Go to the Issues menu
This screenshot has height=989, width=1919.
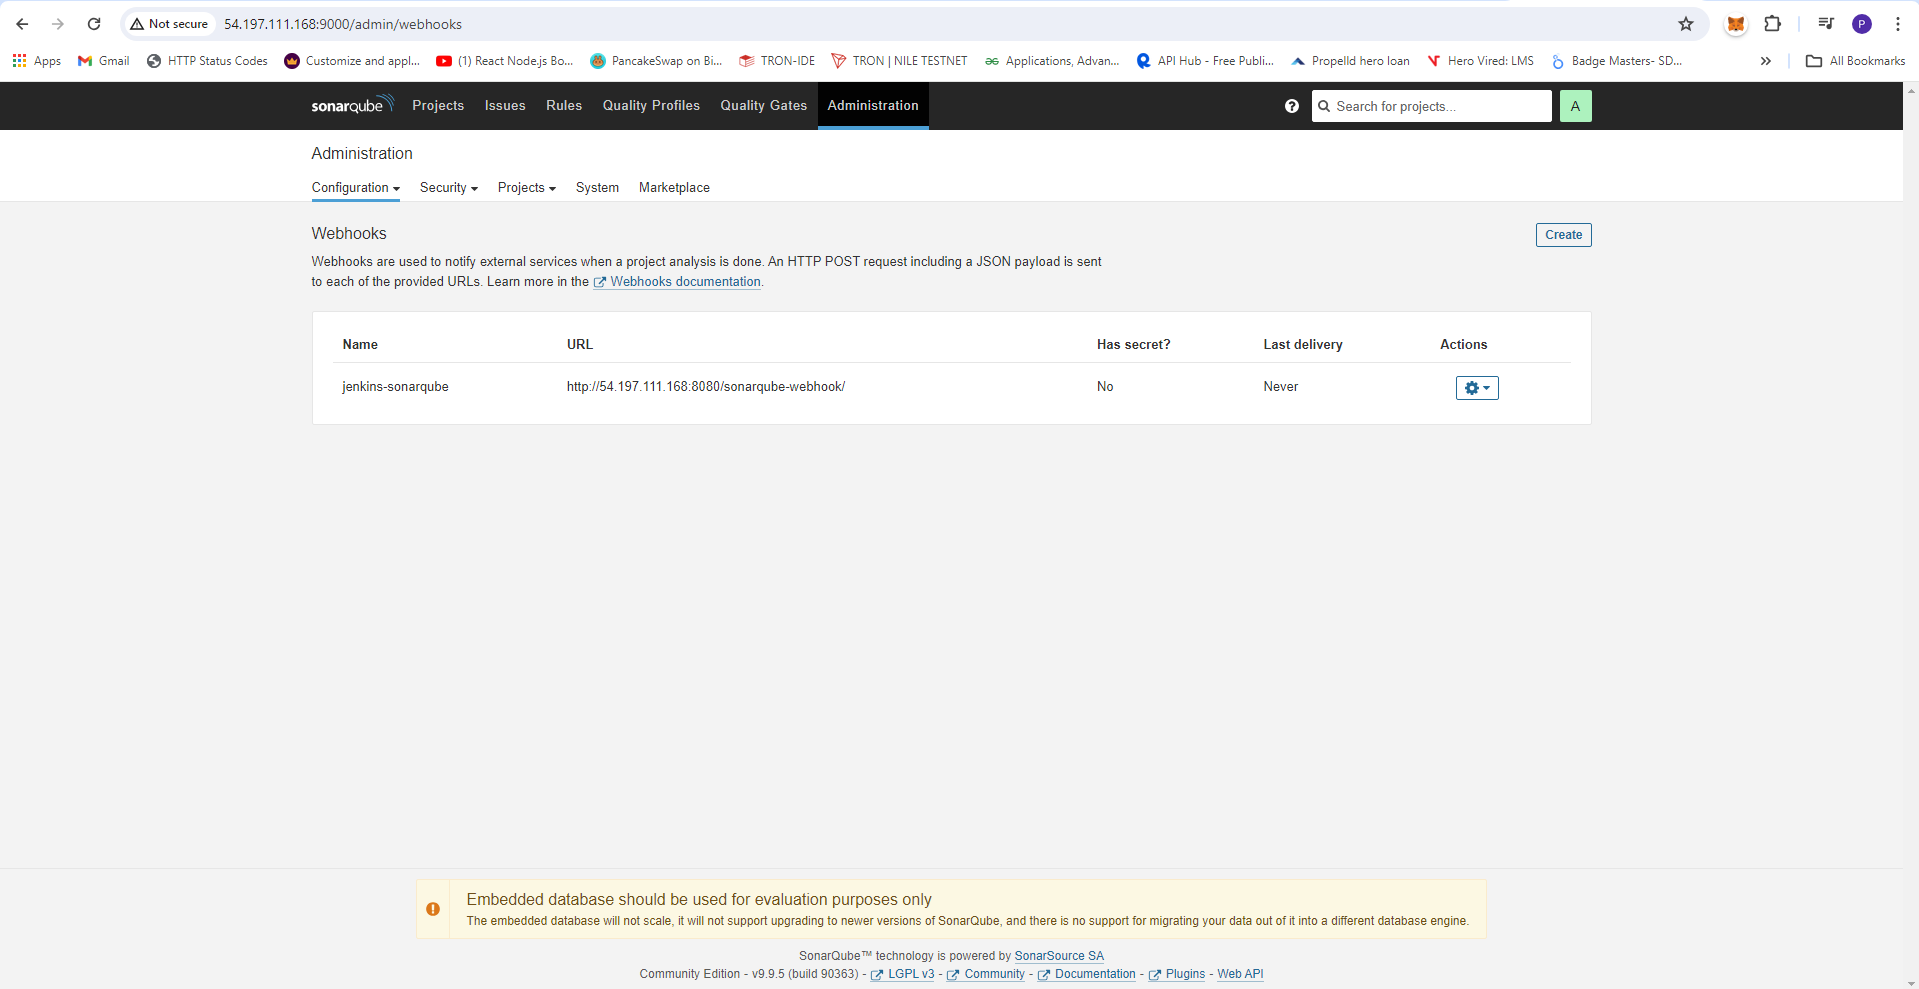coord(505,105)
